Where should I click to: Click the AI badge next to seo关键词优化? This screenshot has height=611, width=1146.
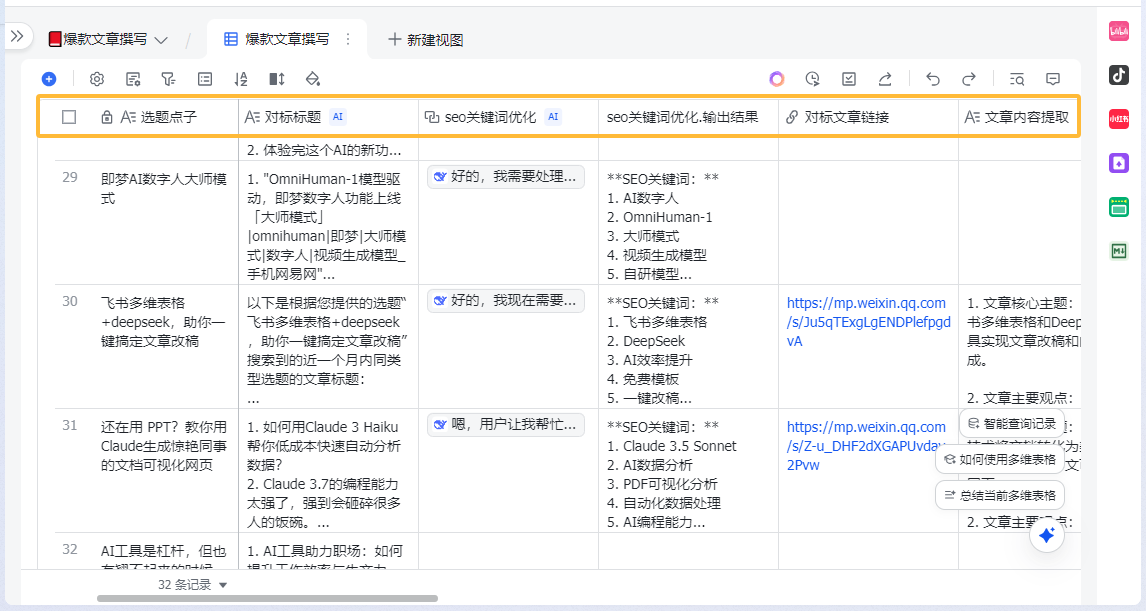click(553, 116)
